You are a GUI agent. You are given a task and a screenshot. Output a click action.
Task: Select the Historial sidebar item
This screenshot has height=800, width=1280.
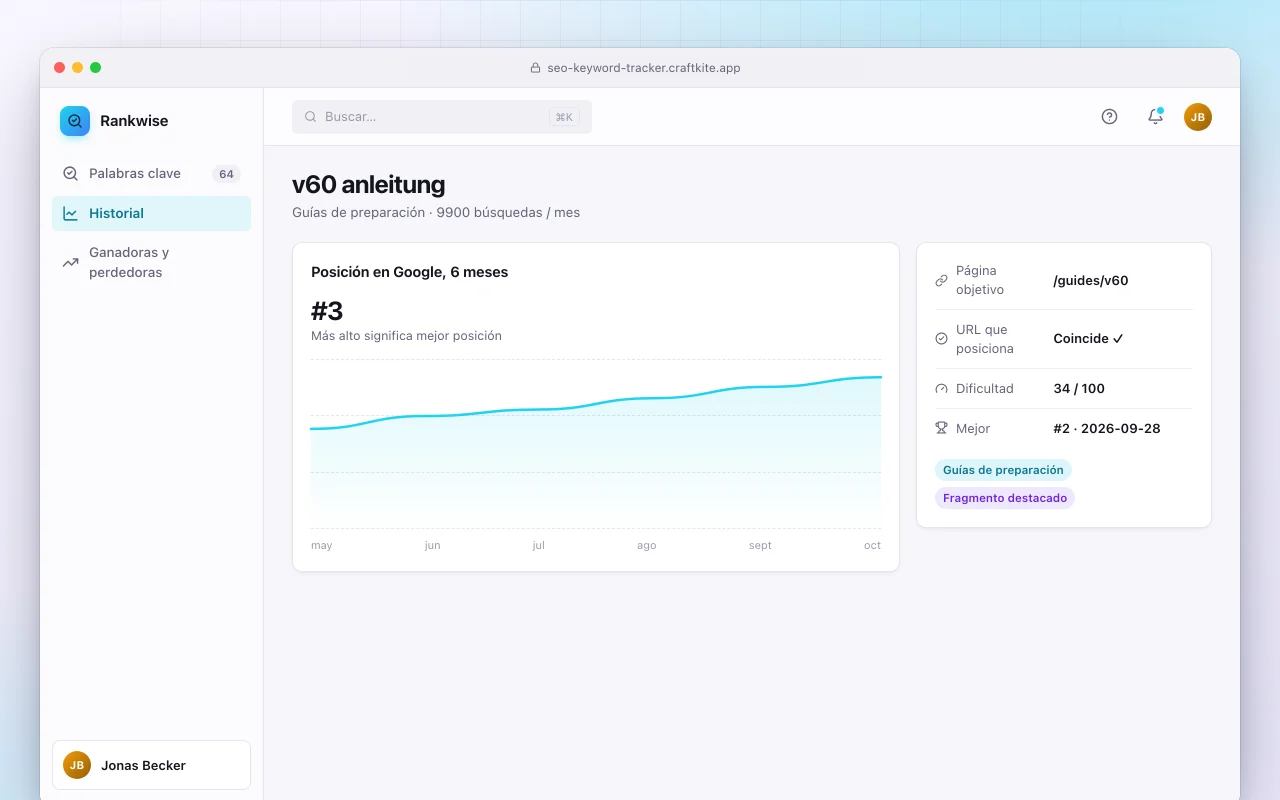point(151,213)
